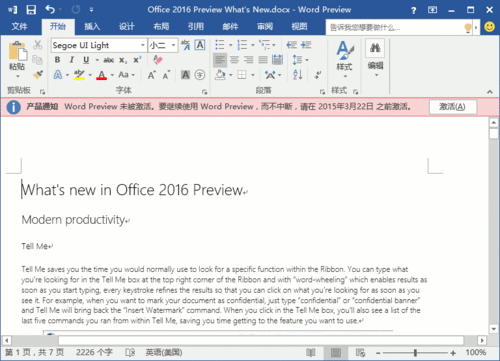Switch to Read Mode view icon

(x=311, y=352)
